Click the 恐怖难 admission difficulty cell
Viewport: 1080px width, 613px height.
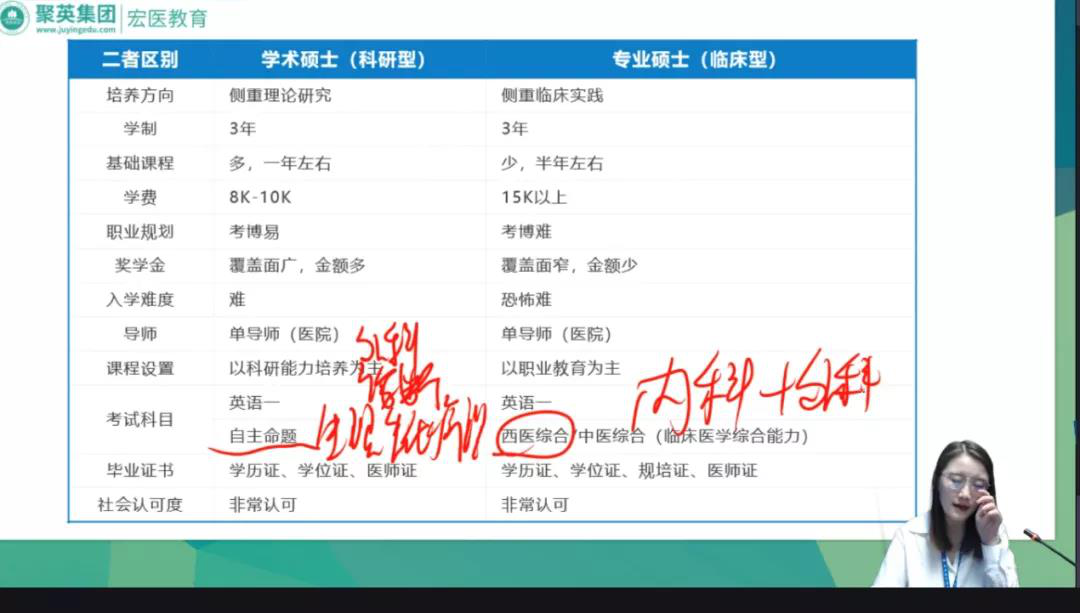pyautogui.click(x=526, y=299)
